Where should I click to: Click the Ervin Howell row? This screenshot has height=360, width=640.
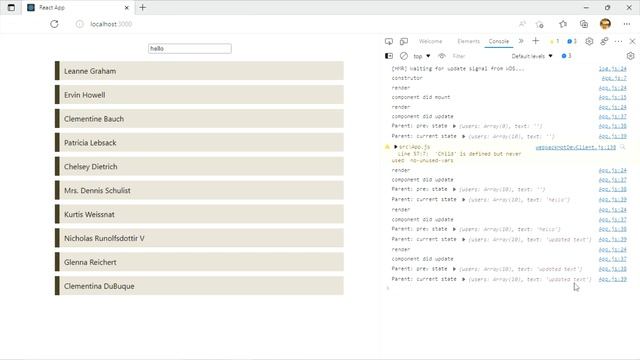[x=200, y=95]
